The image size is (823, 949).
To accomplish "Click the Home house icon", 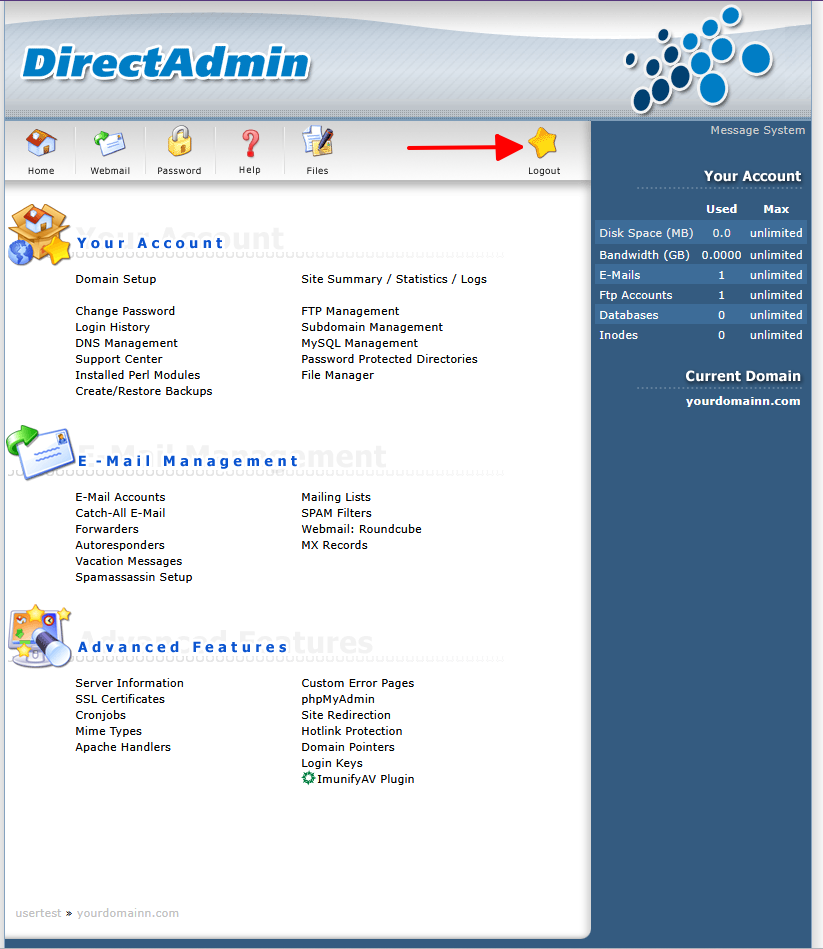I will point(41,143).
